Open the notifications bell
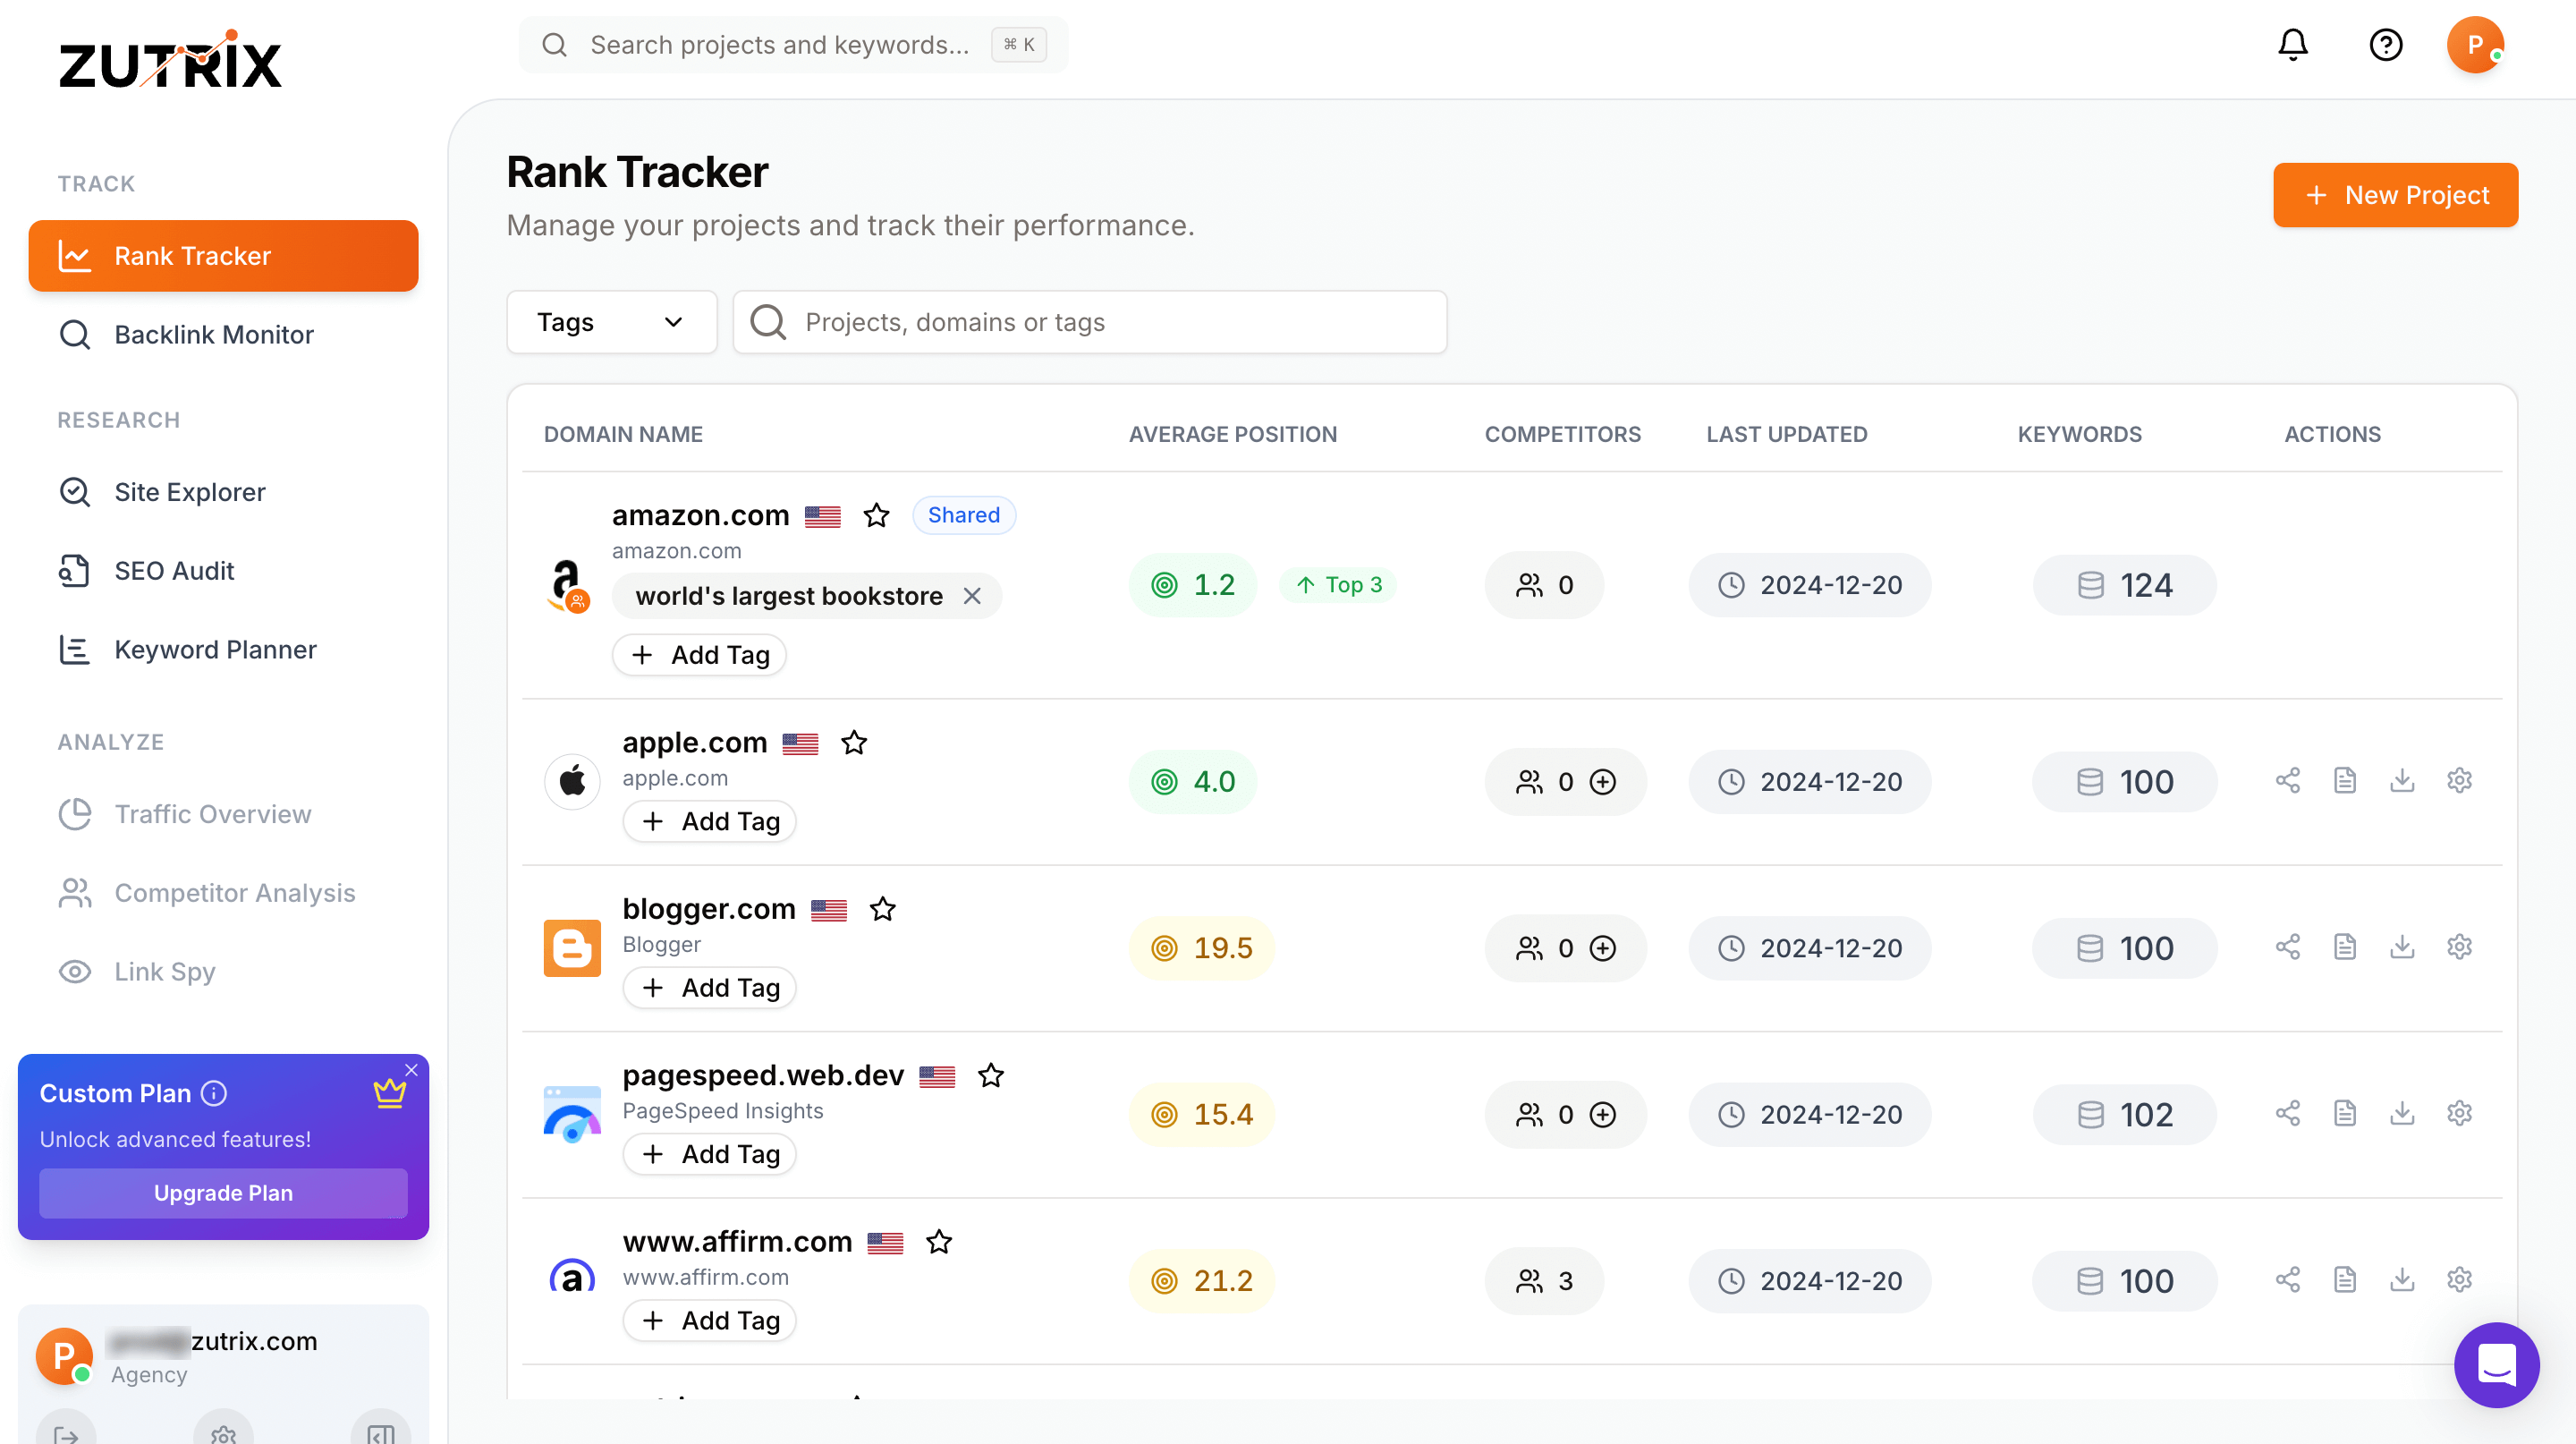The height and width of the screenshot is (1444, 2576). coord(2292,45)
